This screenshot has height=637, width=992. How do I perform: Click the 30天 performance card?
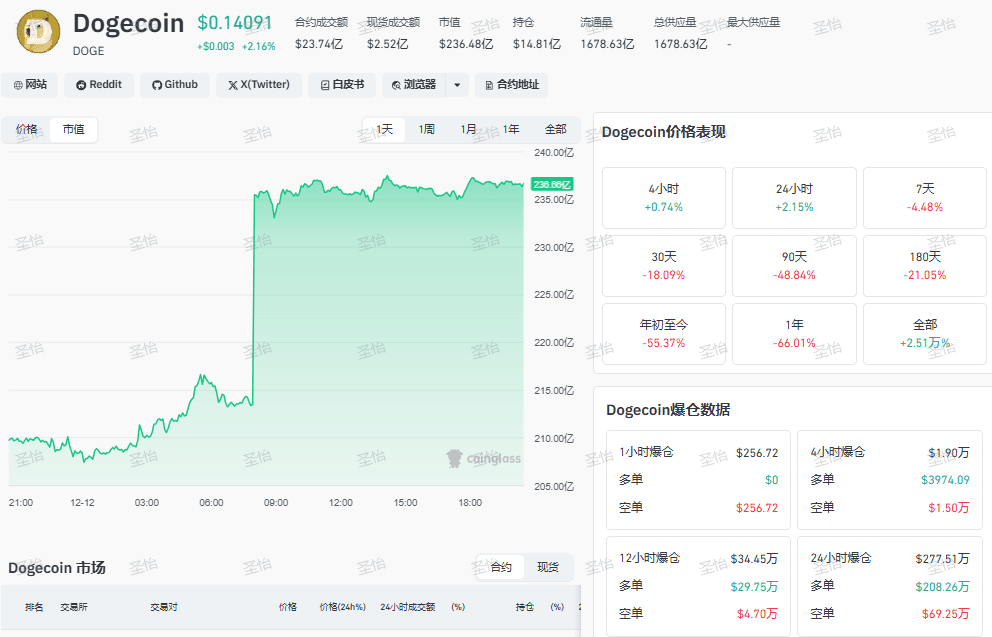tap(664, 266)
